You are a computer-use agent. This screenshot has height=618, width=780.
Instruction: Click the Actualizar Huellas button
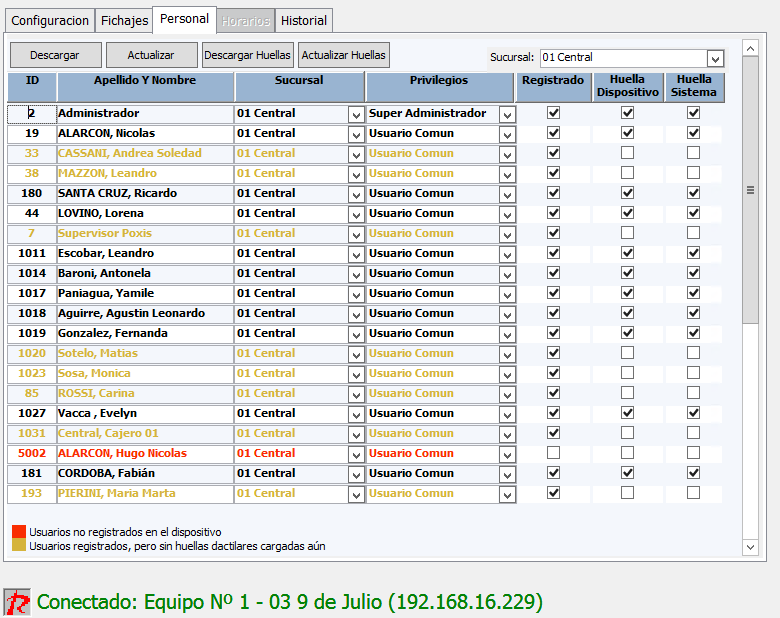(343, 55)
